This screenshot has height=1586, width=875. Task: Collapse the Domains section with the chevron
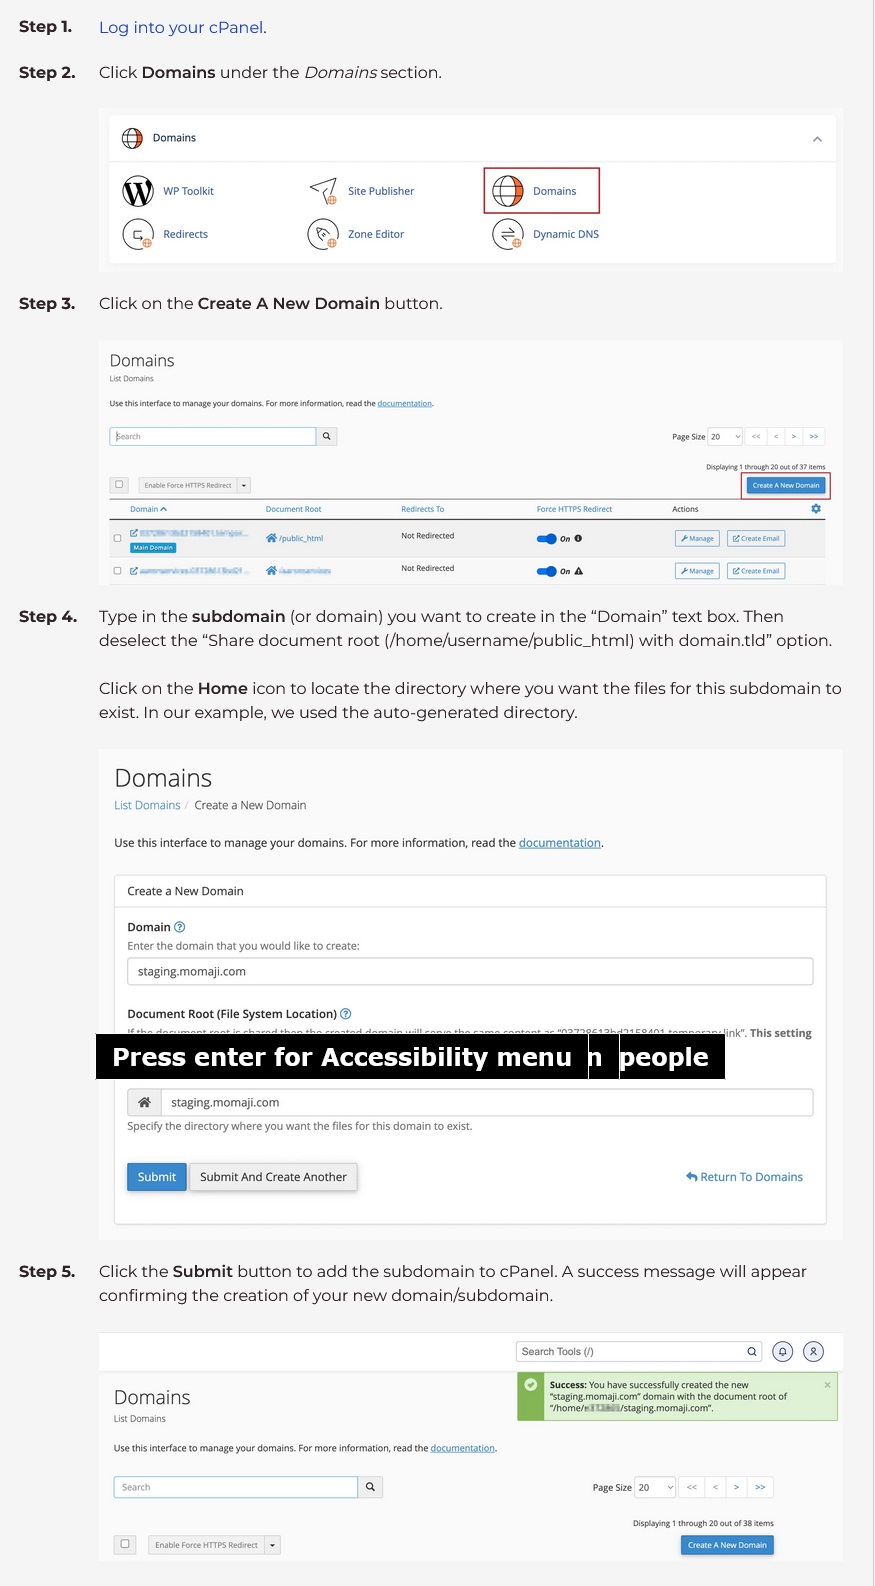coord(817,138)
